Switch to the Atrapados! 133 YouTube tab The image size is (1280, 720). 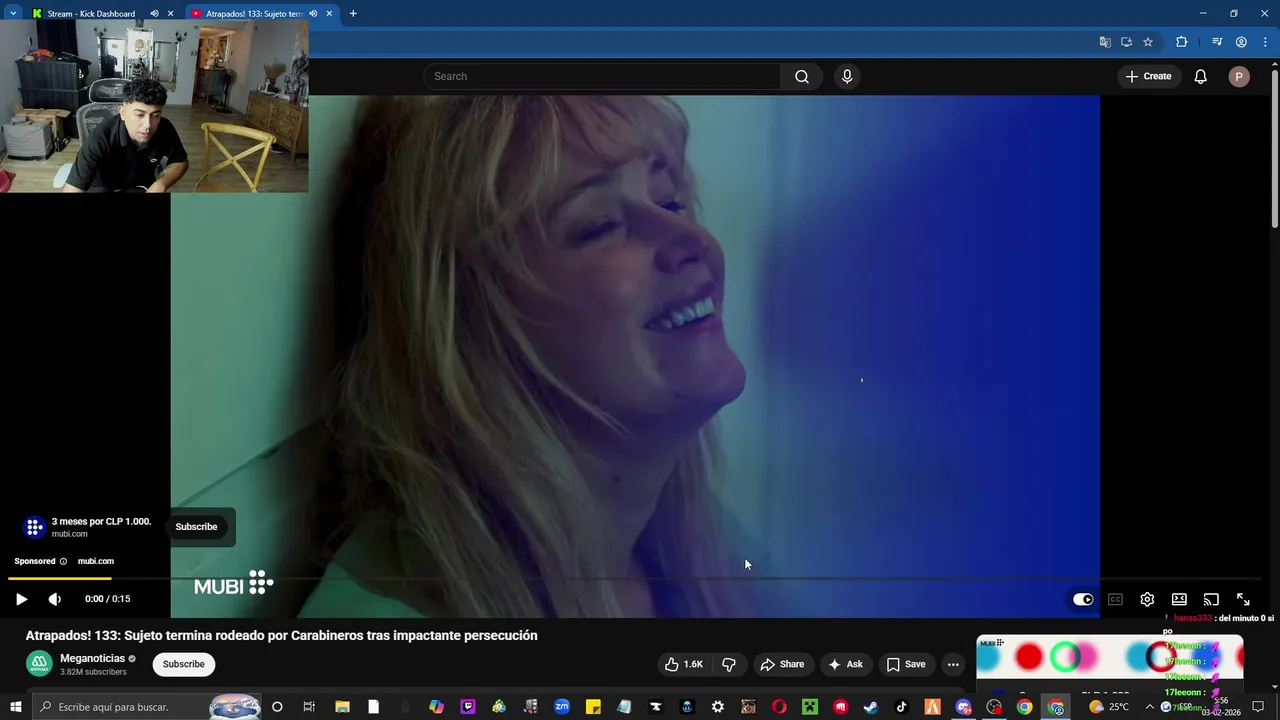[x=254, y=14]
